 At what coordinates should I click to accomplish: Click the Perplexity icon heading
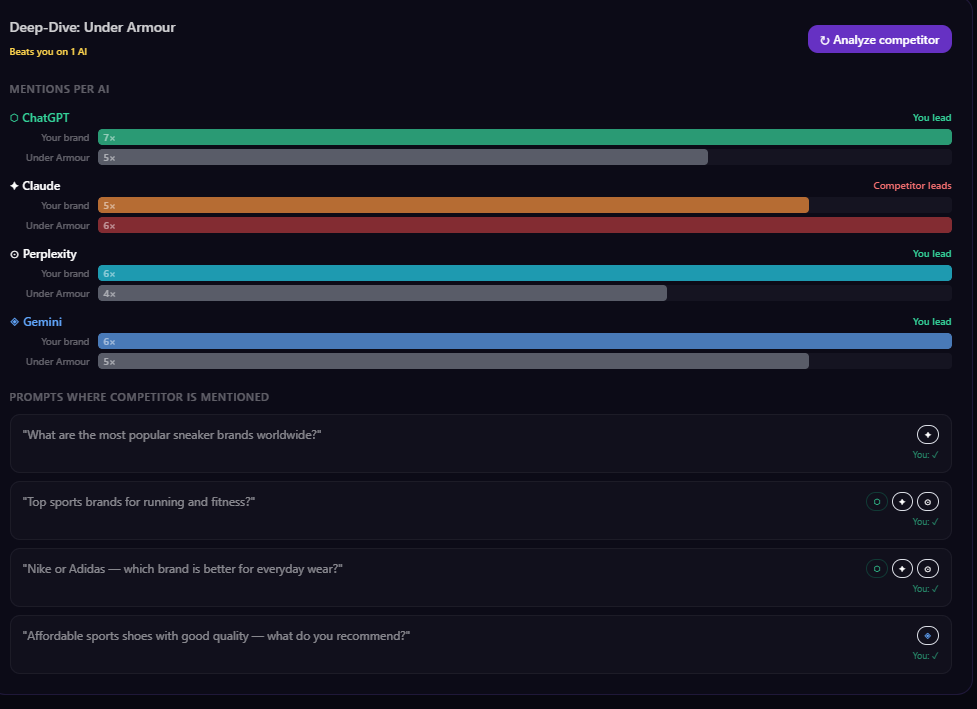pos(14,254)
